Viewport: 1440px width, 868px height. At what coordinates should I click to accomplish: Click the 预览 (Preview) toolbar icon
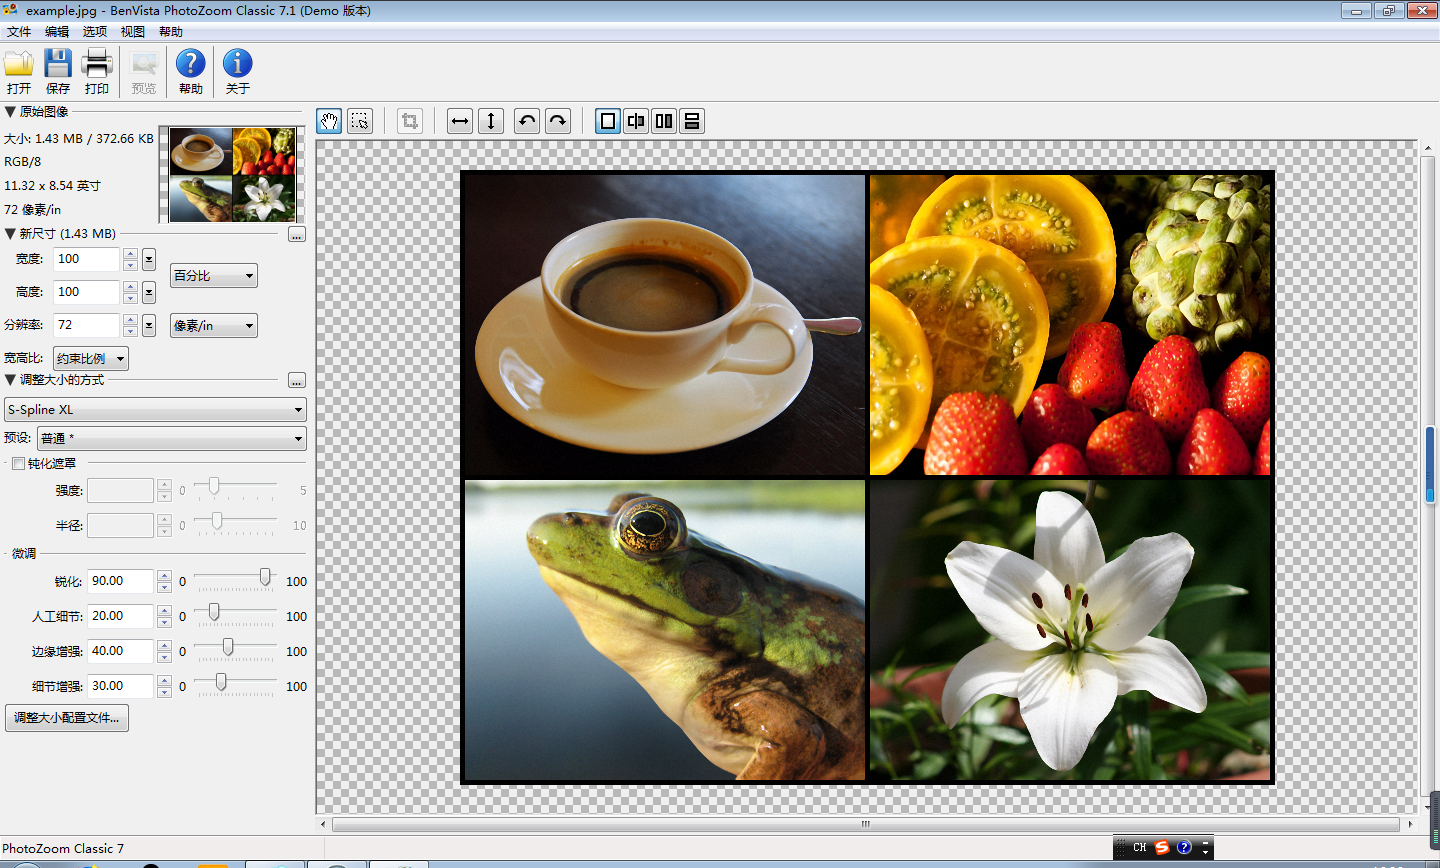pyautogui.click(x=144, y=64)
